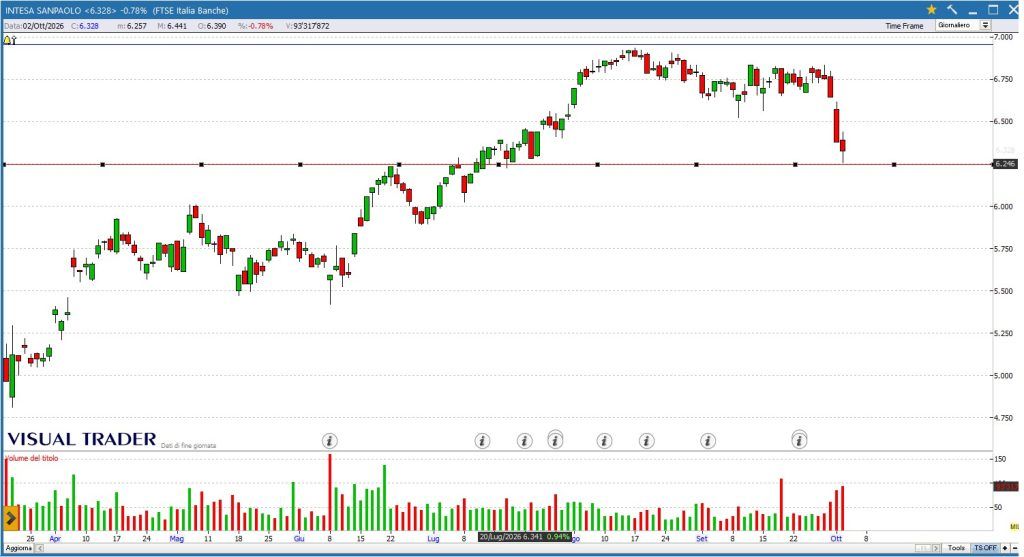This screenshot has height=557, width=1024.
Task: Open the Time Frame Giornaliero dropdown
Action: [962, 25]
